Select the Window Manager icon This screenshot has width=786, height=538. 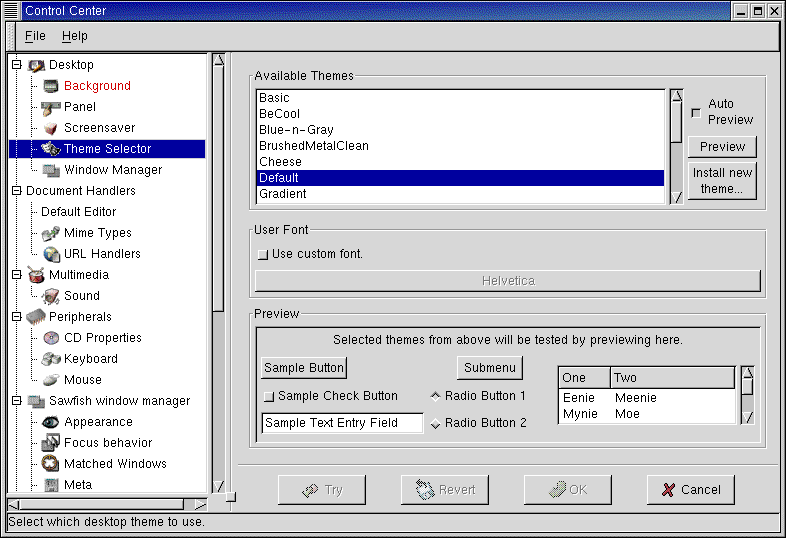coord(51,170)
